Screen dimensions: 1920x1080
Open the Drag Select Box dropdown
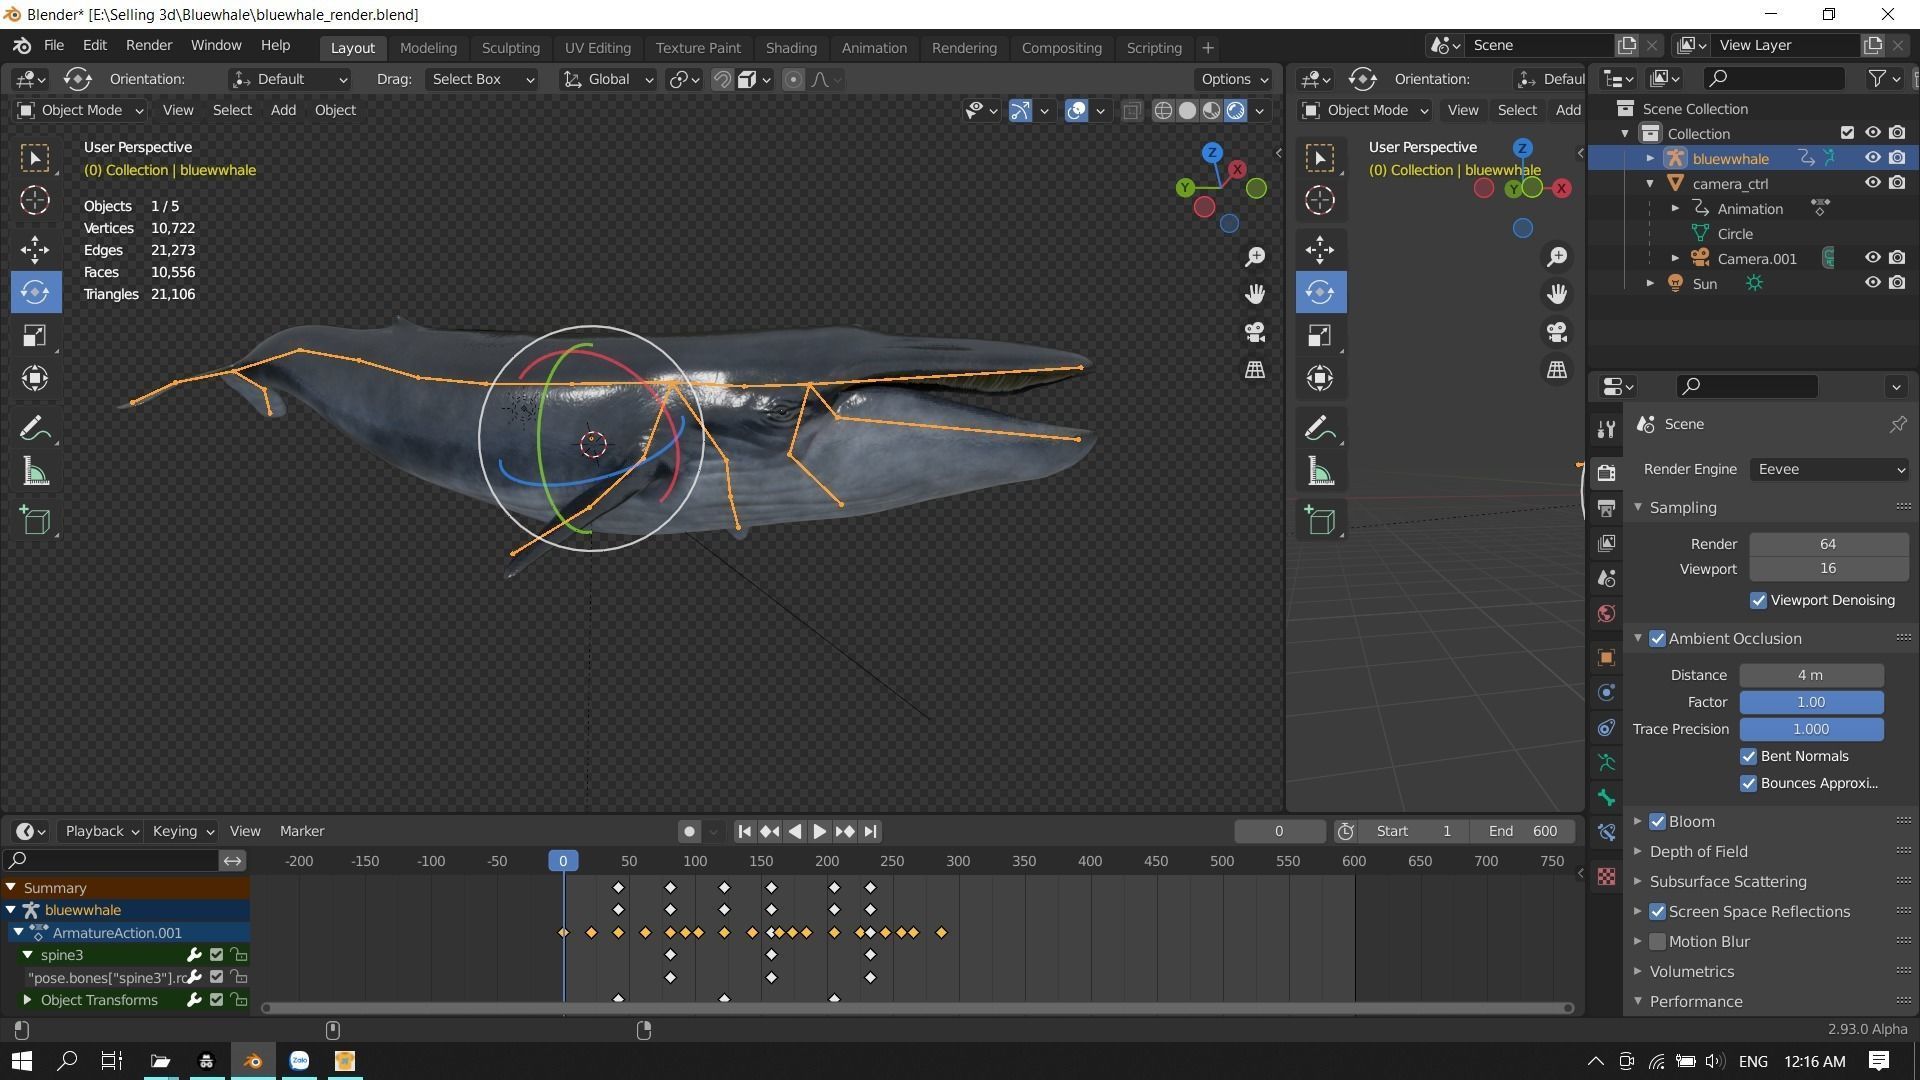point(482,79)
